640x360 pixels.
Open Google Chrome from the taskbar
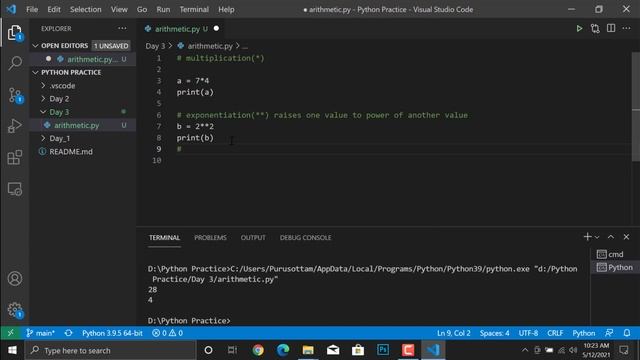pyautogui.click(x=258, y=350)
